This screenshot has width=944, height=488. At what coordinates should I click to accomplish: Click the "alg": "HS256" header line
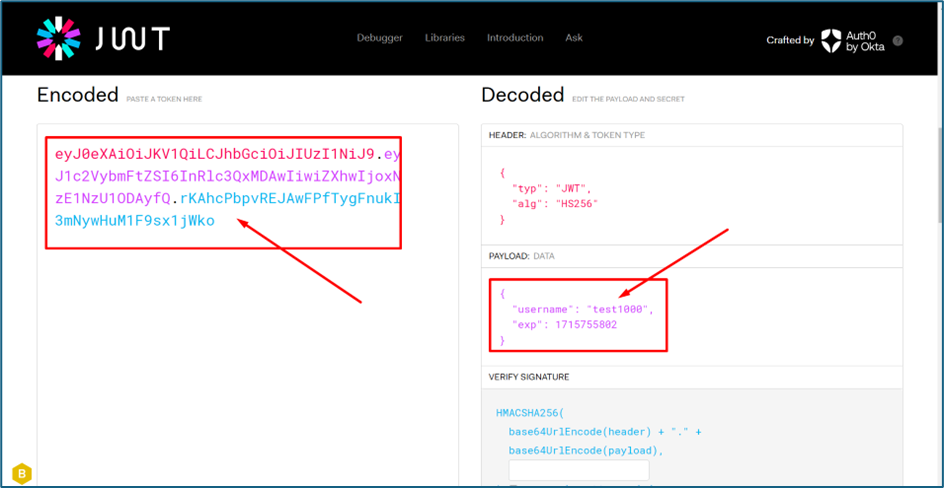tap(553, 203)
